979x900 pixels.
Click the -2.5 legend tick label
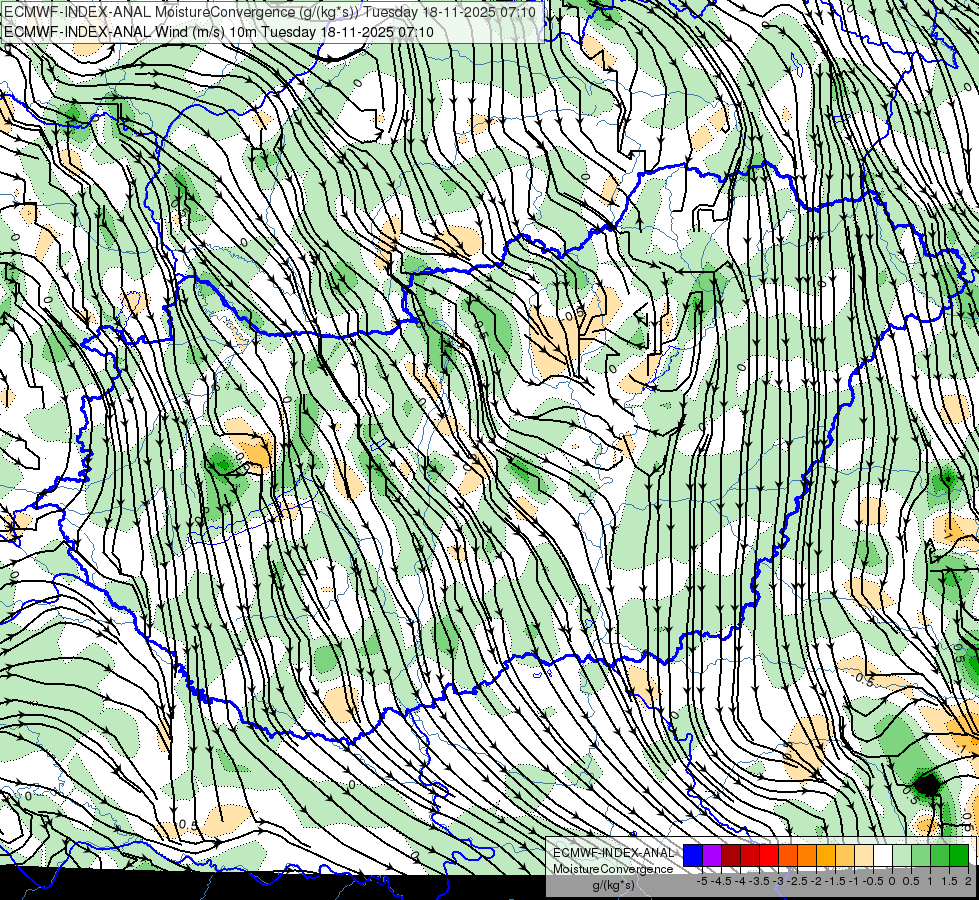(x=797, y=881)
